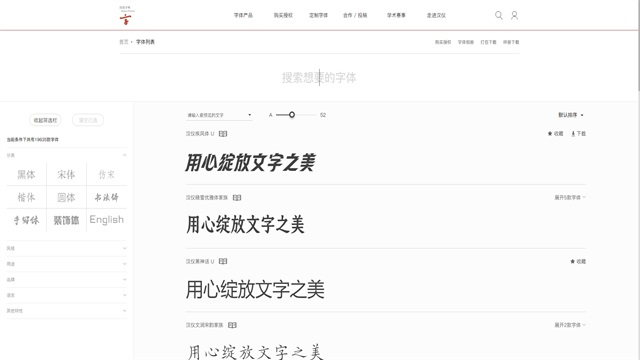Expand the filter section below 品牌

point(67,295)
